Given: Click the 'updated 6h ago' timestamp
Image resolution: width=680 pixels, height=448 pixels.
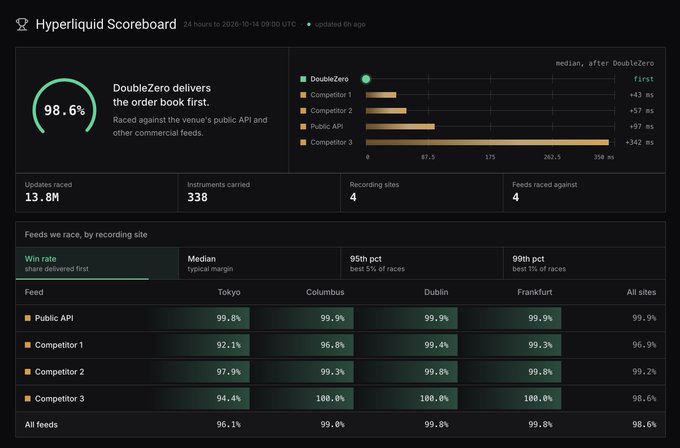Looking at the screenshot, I should pos(340,24).
